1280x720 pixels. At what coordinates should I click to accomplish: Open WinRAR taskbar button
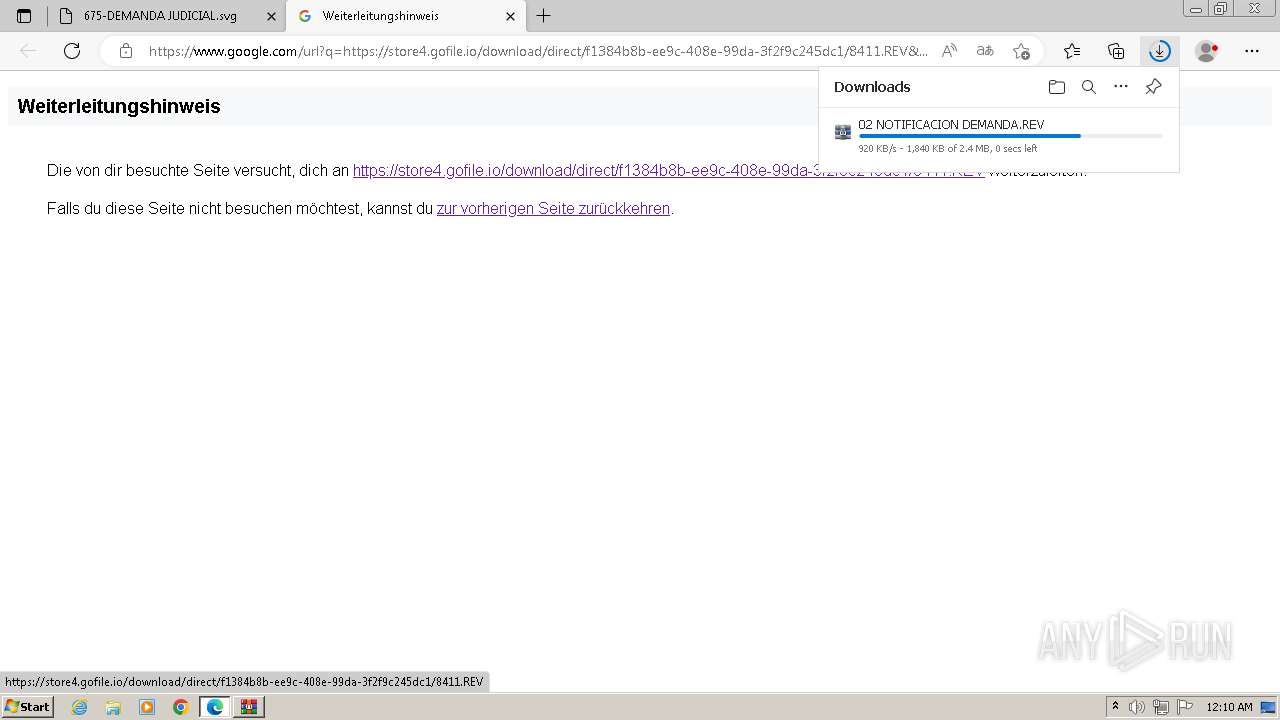tap(248, 707)
